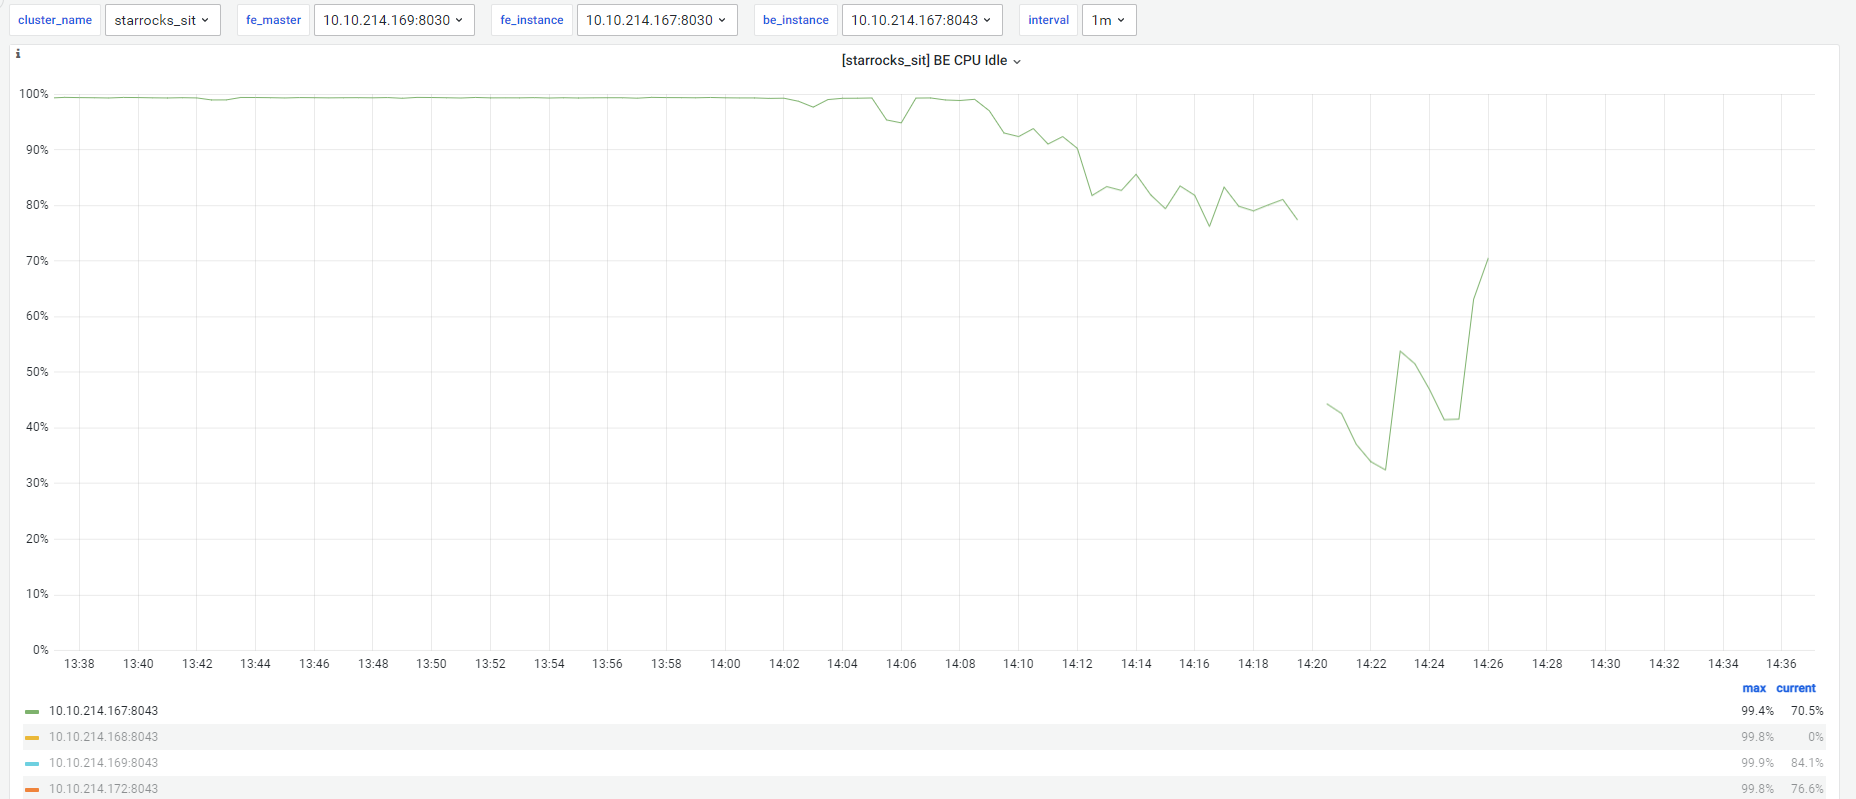The width and height of the screenshot is (1856, 799).
Task: Open the fe_instance value selector
Action: [656, 20]
